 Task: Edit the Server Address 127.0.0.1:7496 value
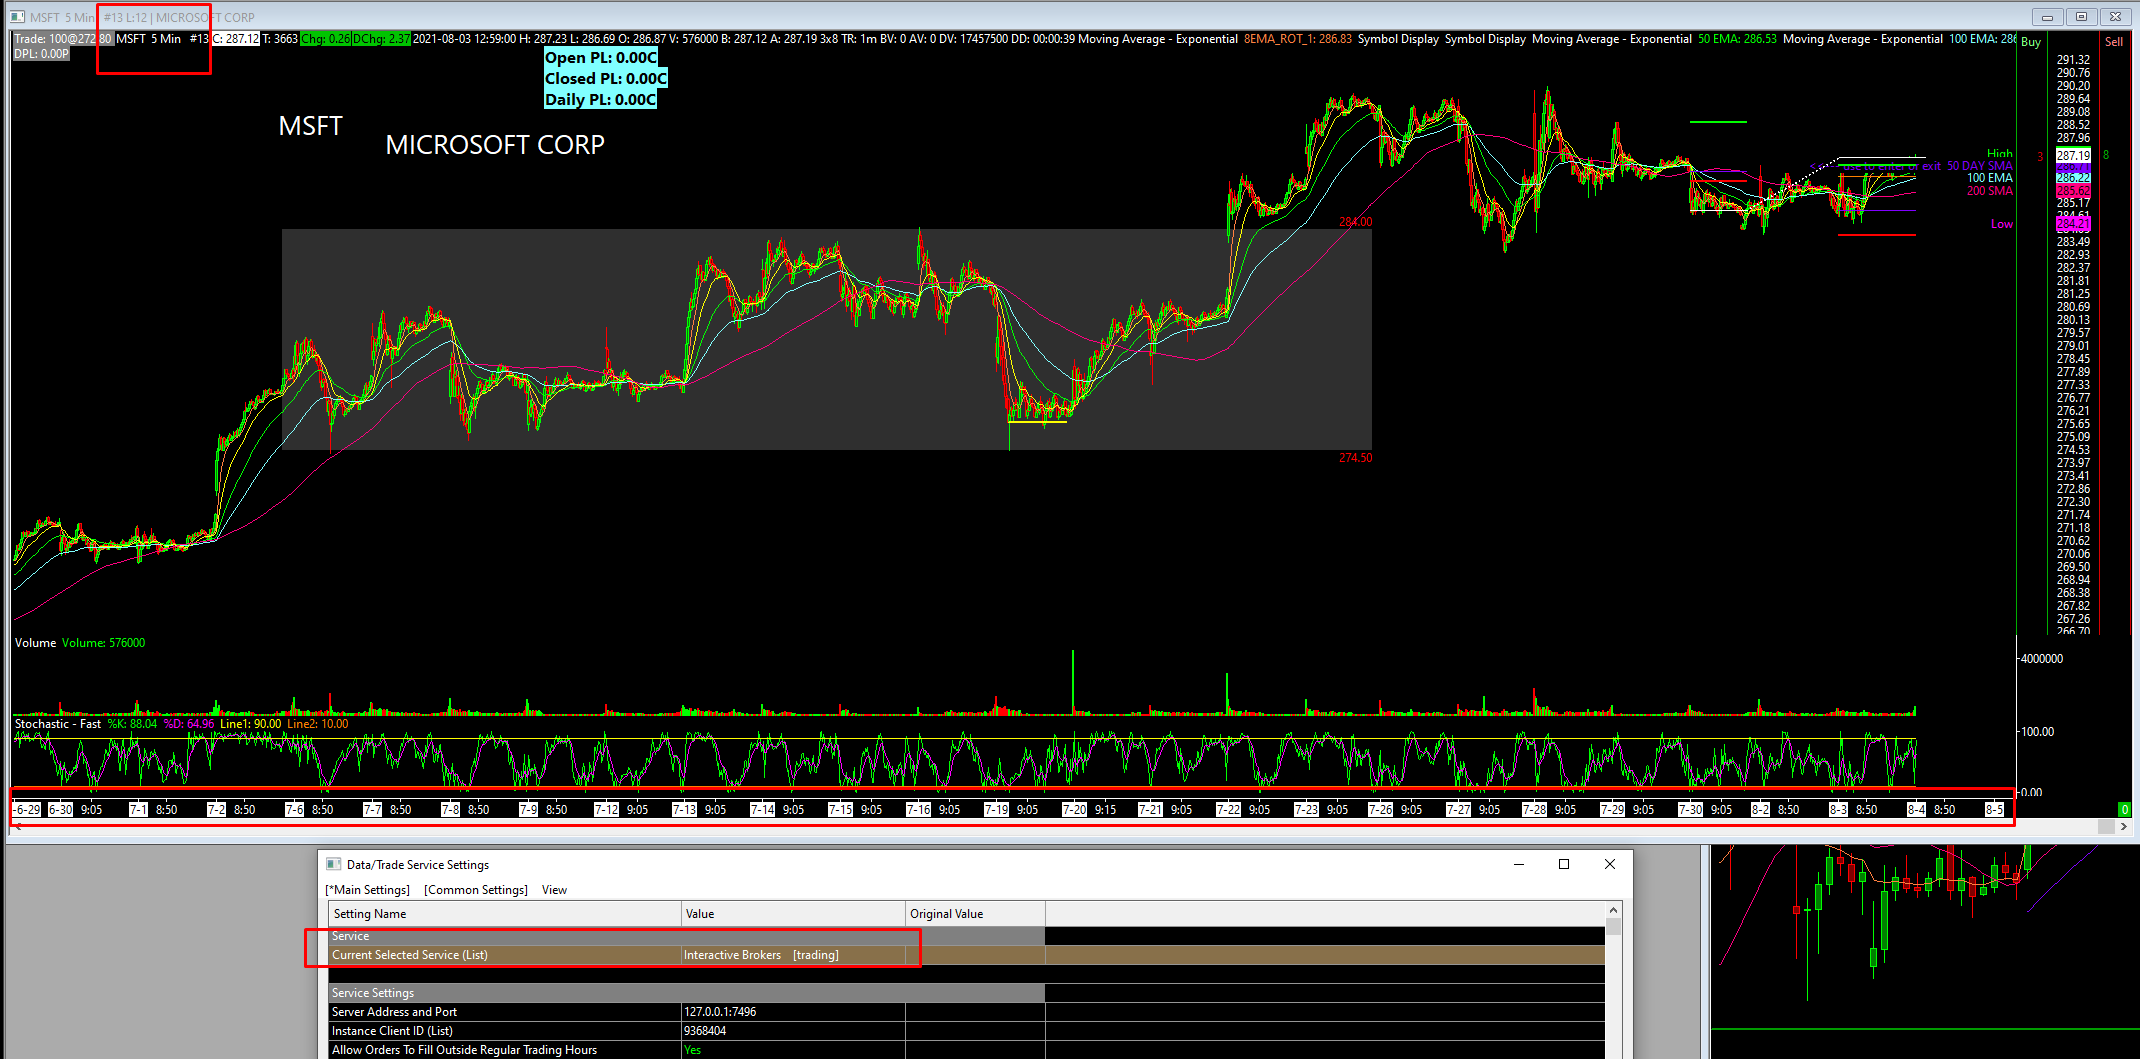coord(794,1012)
